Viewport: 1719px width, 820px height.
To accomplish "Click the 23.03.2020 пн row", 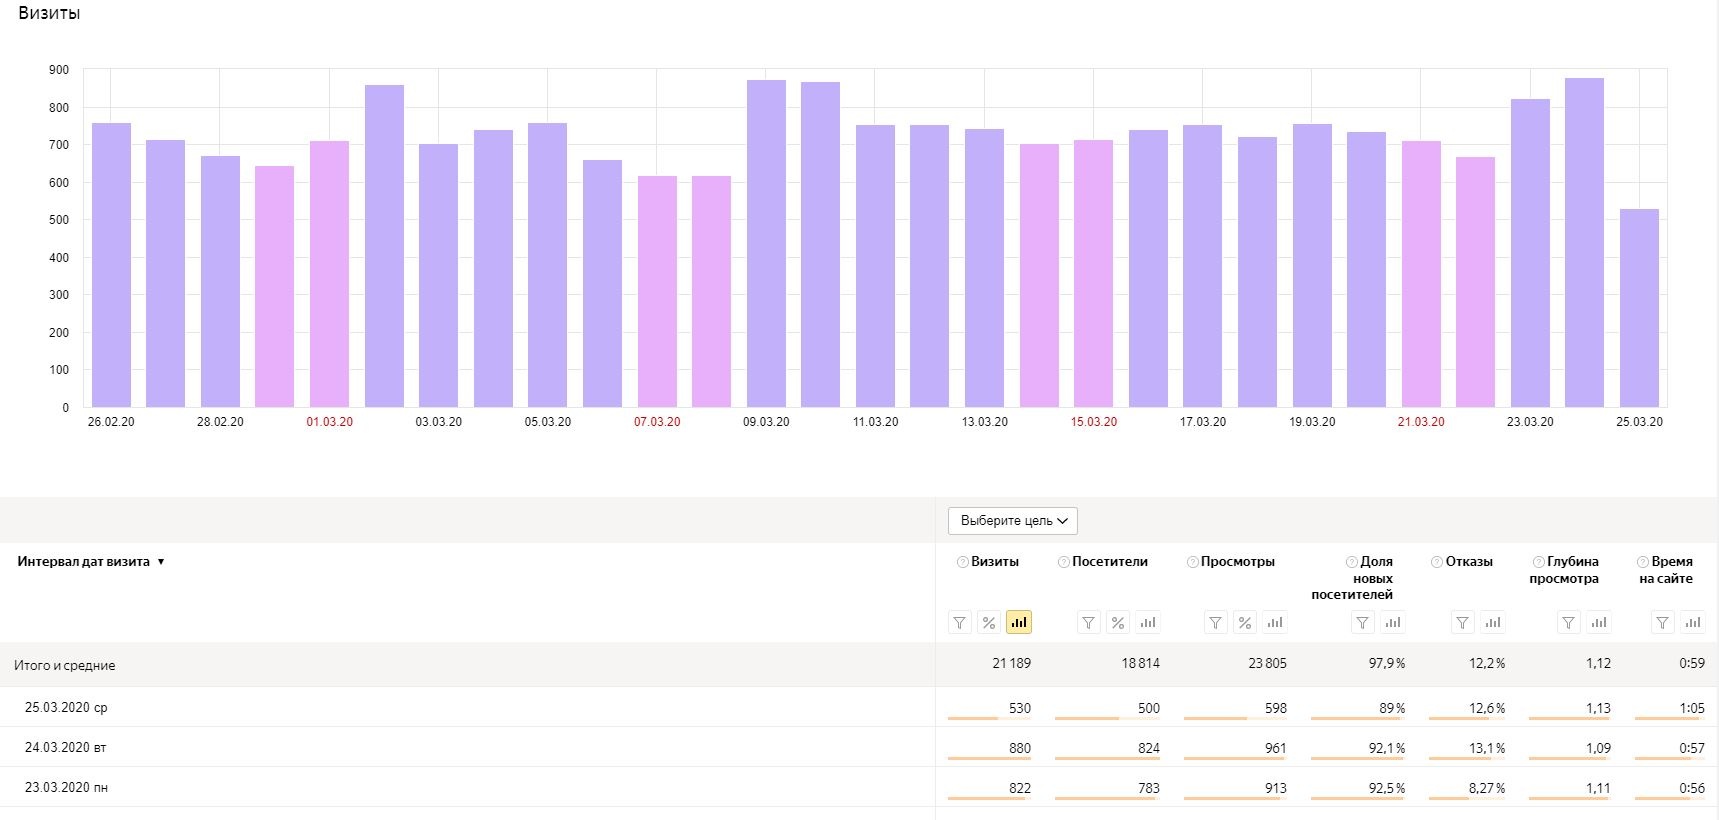I will (66, 787).
